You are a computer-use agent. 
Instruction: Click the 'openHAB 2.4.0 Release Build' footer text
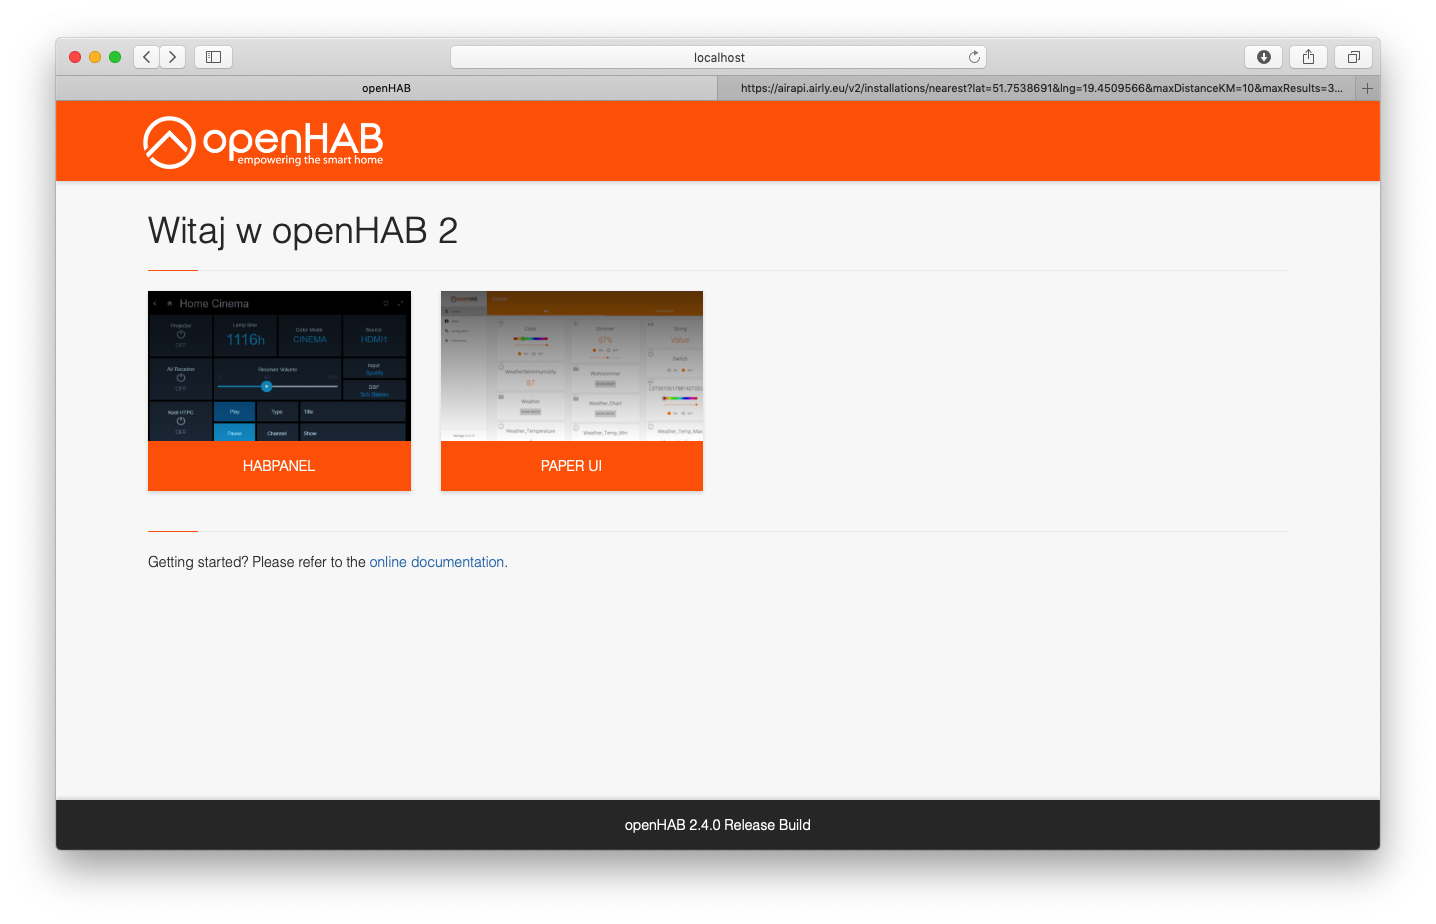718,825
